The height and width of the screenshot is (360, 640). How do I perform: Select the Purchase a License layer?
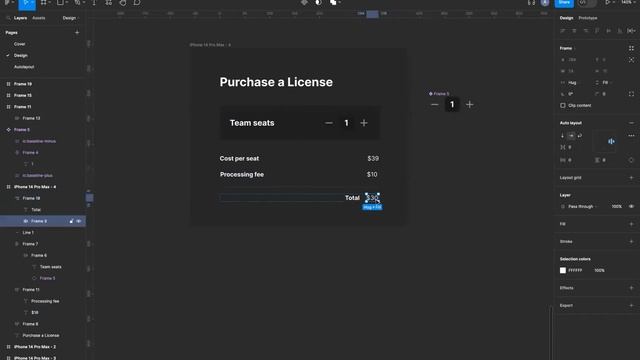tap(41, 335)
